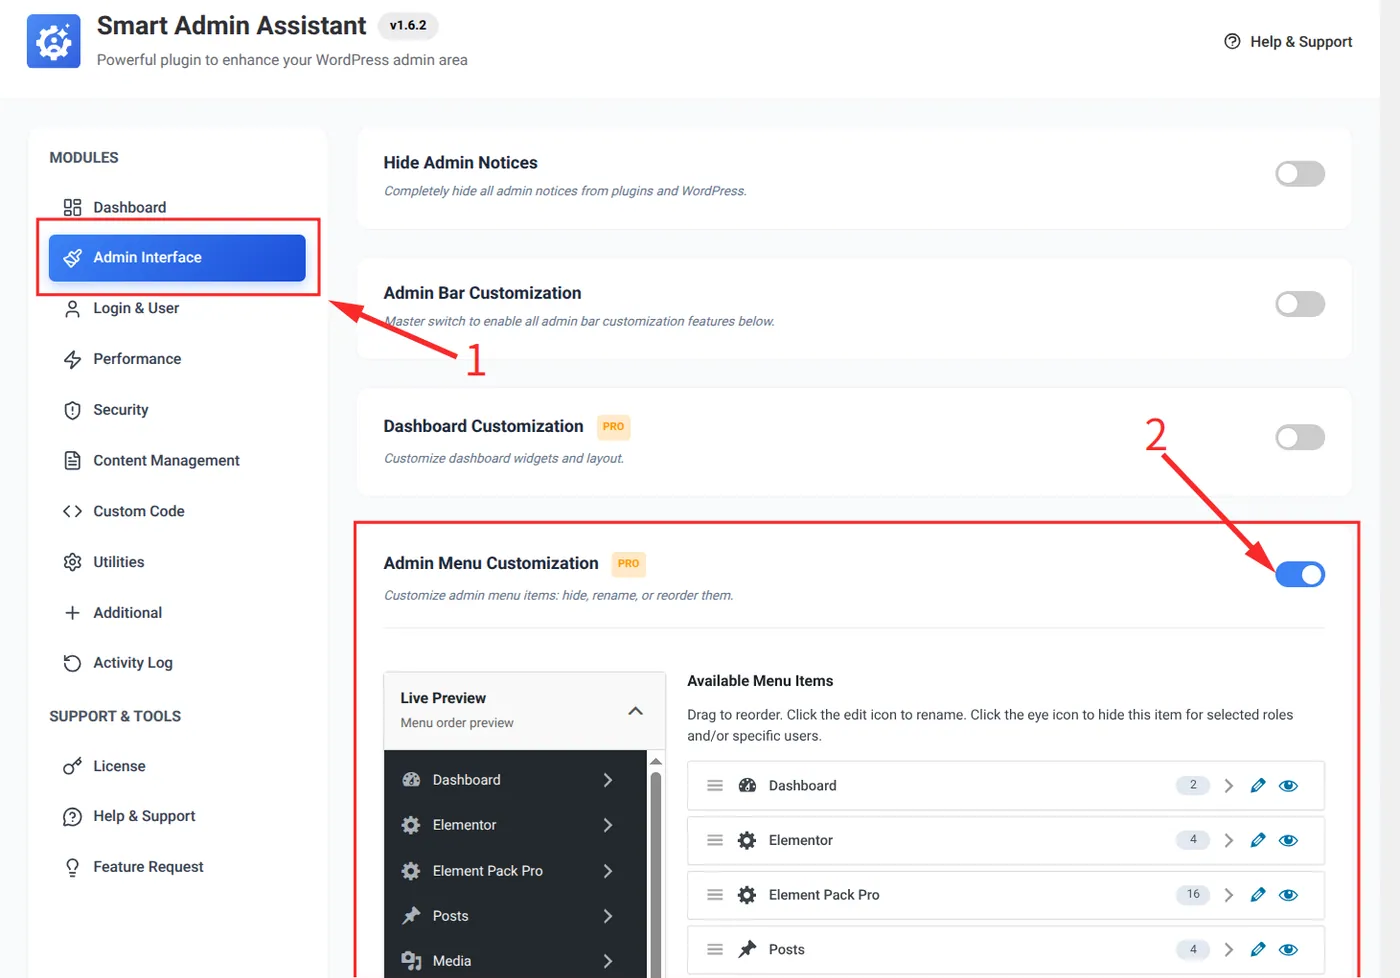The width and height of the screenshot is (1400, 978).
Task: Open Content Management module
Action: 177,460
